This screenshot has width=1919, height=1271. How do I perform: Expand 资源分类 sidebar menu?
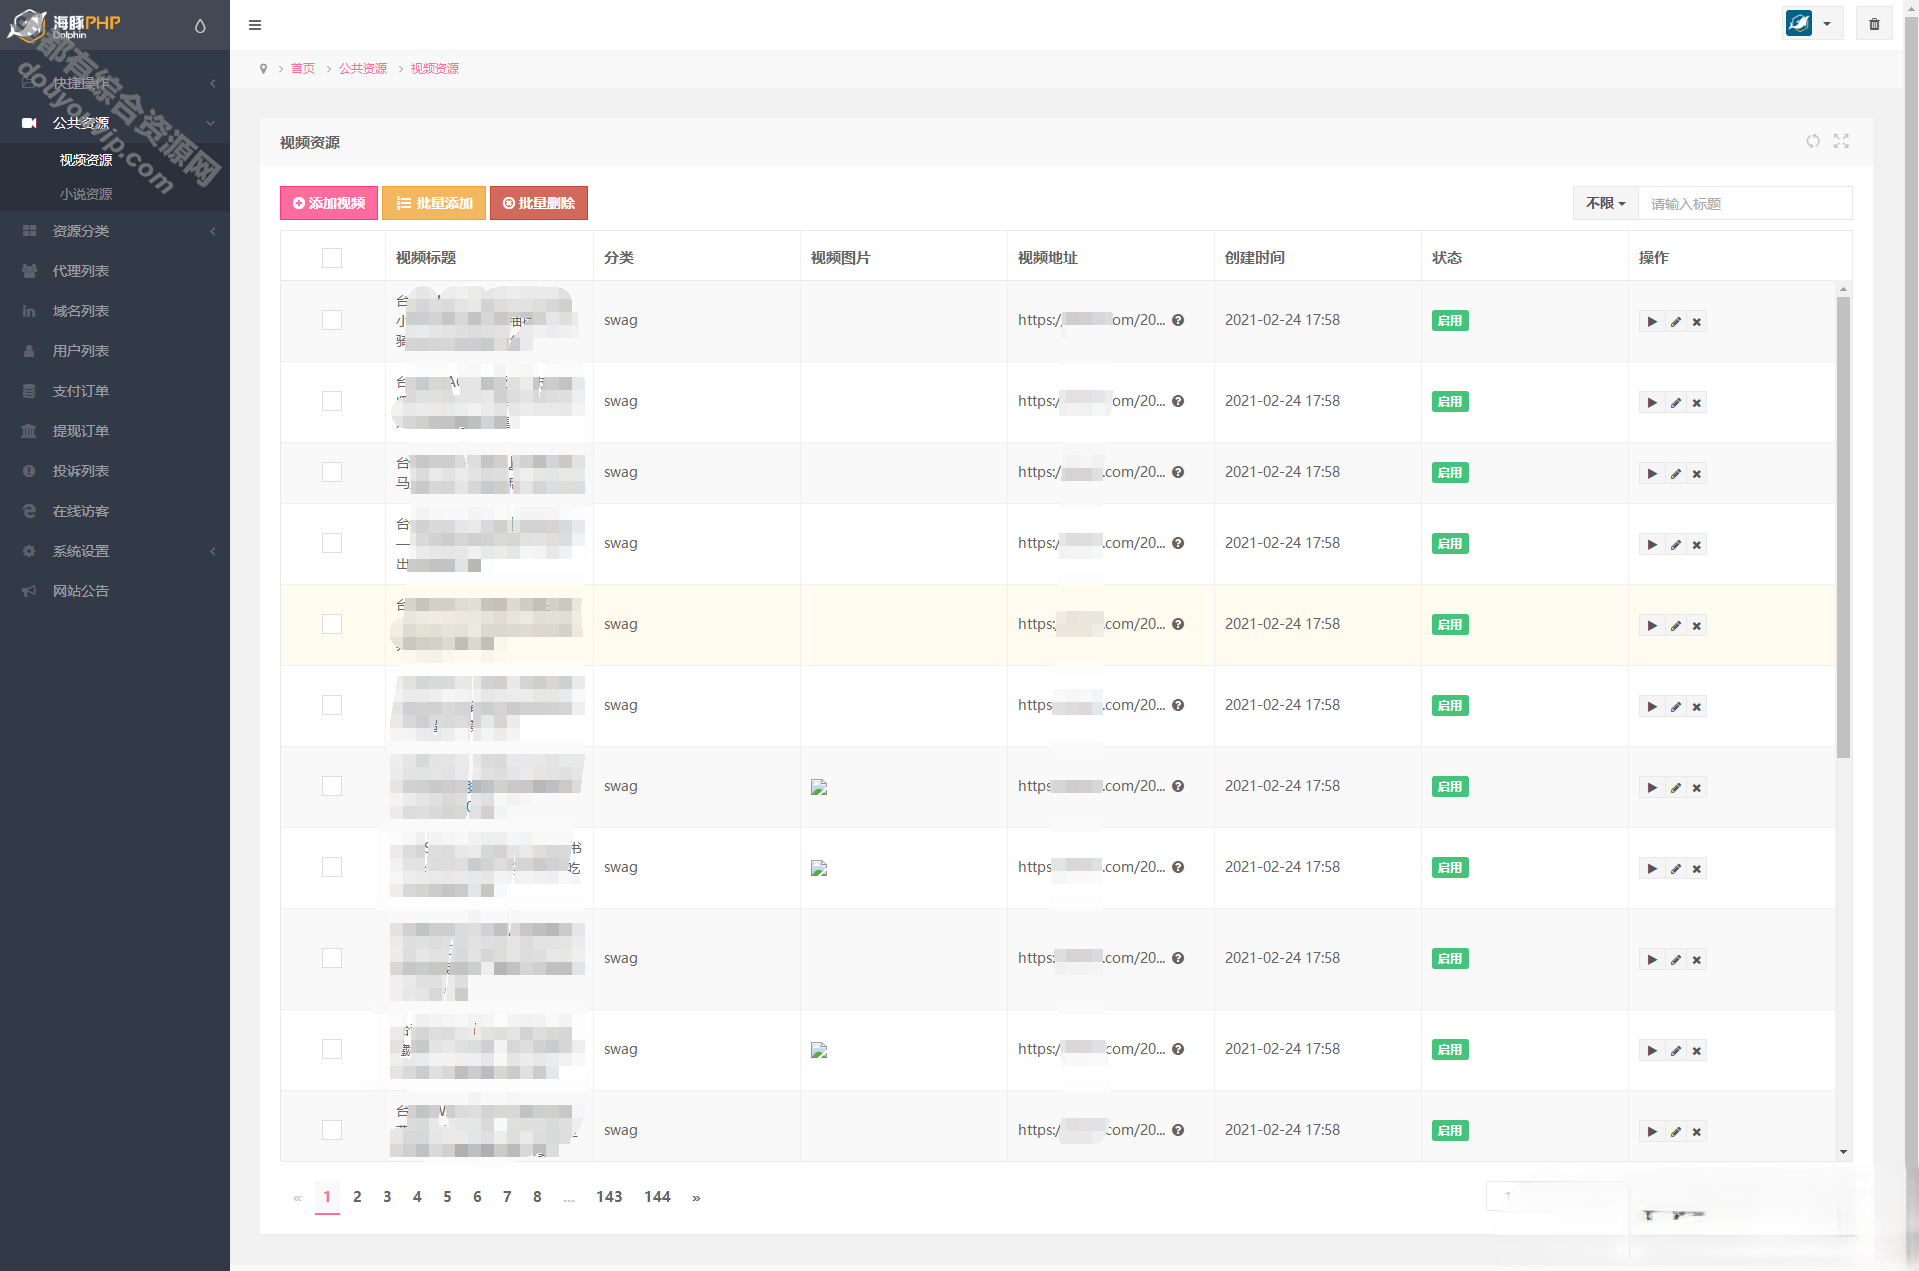click(x=115, y=231)
